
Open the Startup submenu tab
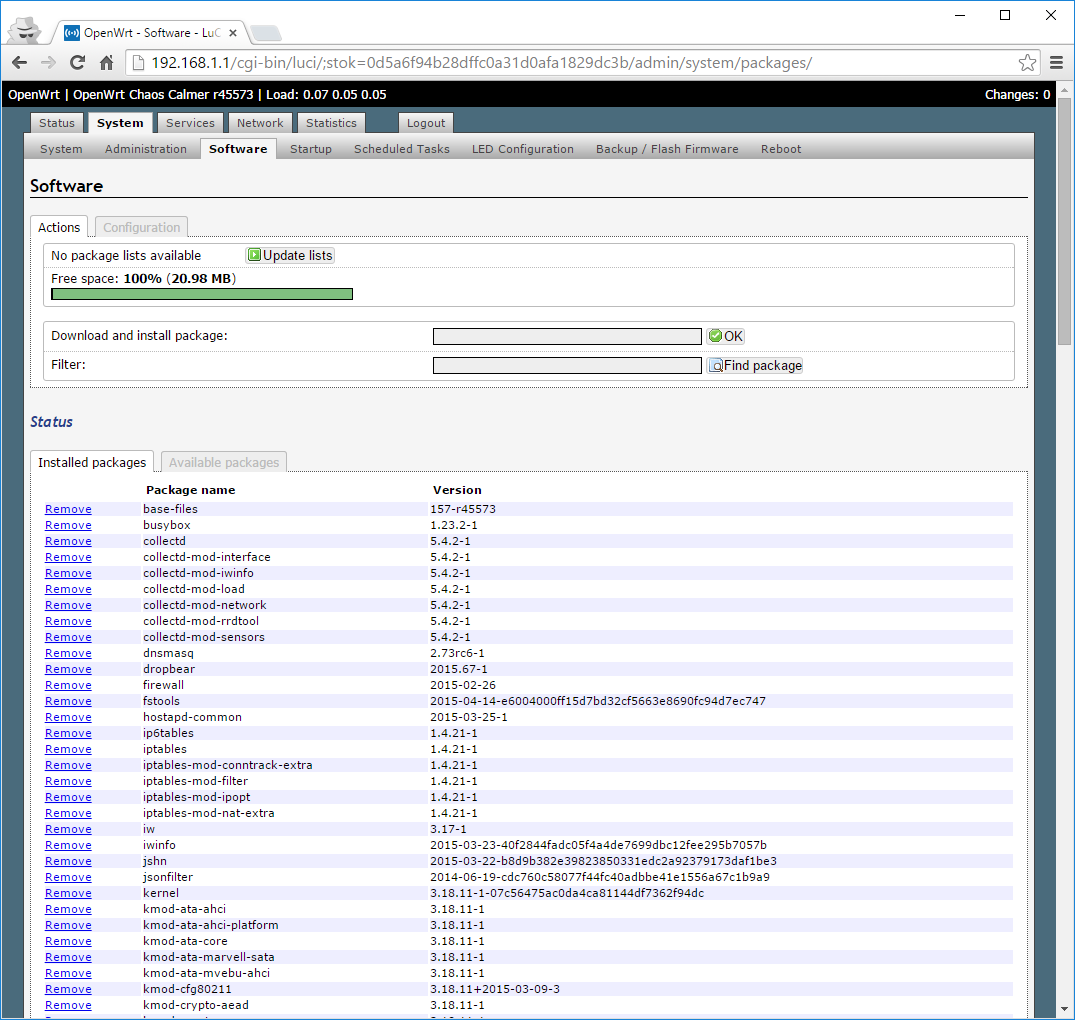[310, 149]
